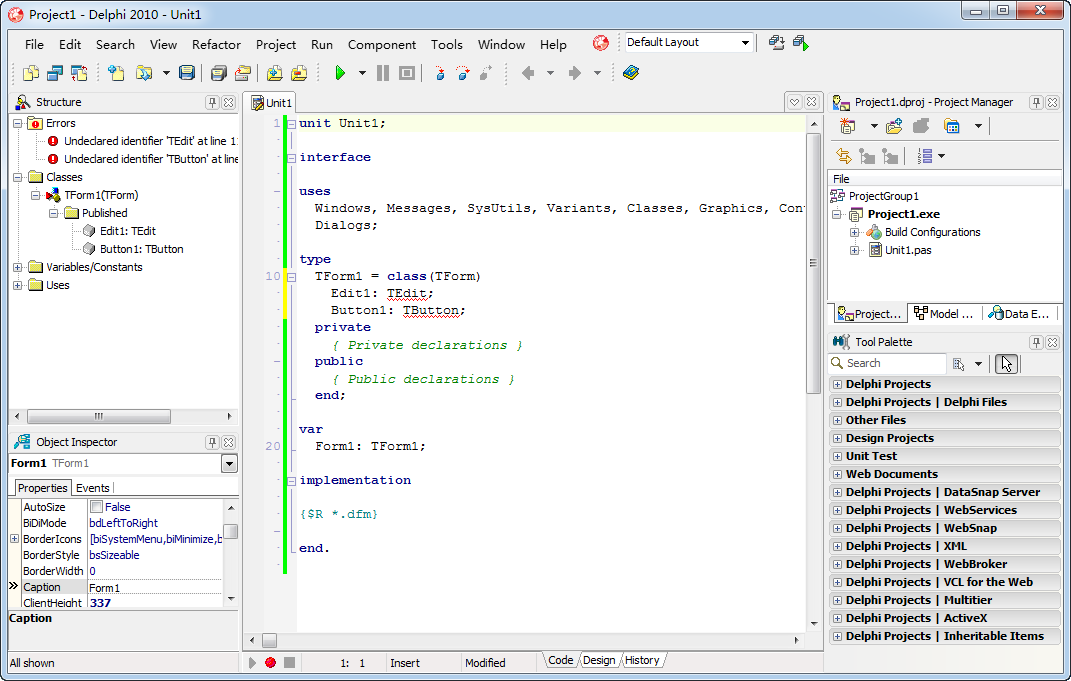The image size is (1071, 681).
Task: Switch to the Design tab
Action: tap(599, 661)
